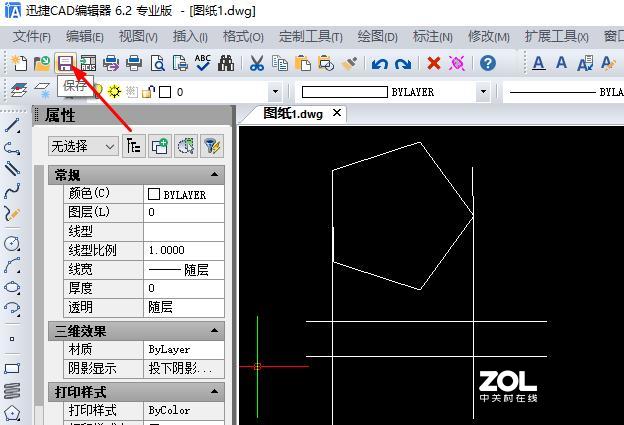The width and height of the screenshot is (624, 425).
Task: Open the 格式(O) menu
Action: click(243, 37)
